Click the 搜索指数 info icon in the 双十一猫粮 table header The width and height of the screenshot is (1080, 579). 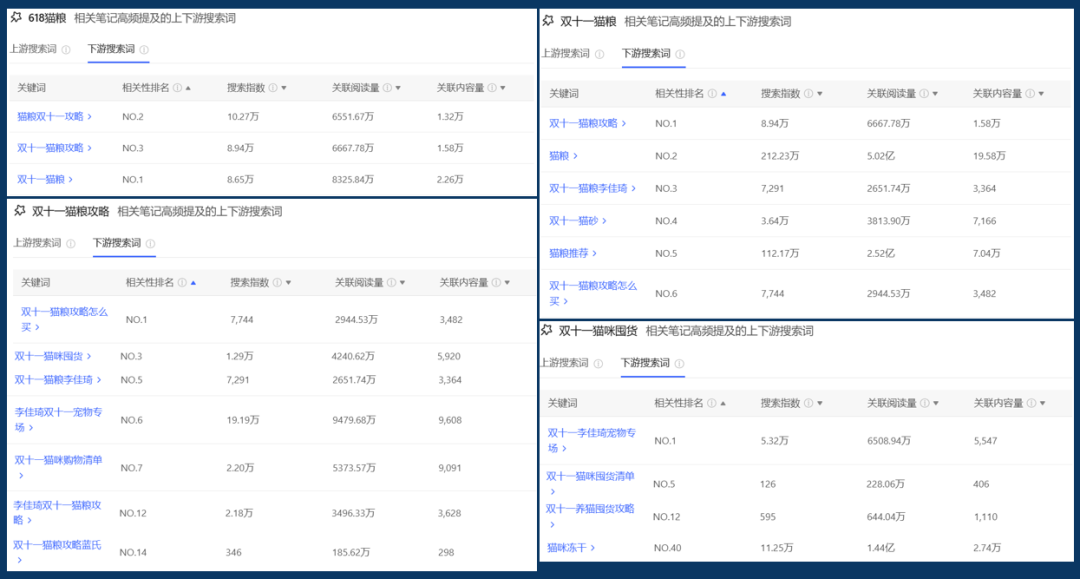click(809, 94)
